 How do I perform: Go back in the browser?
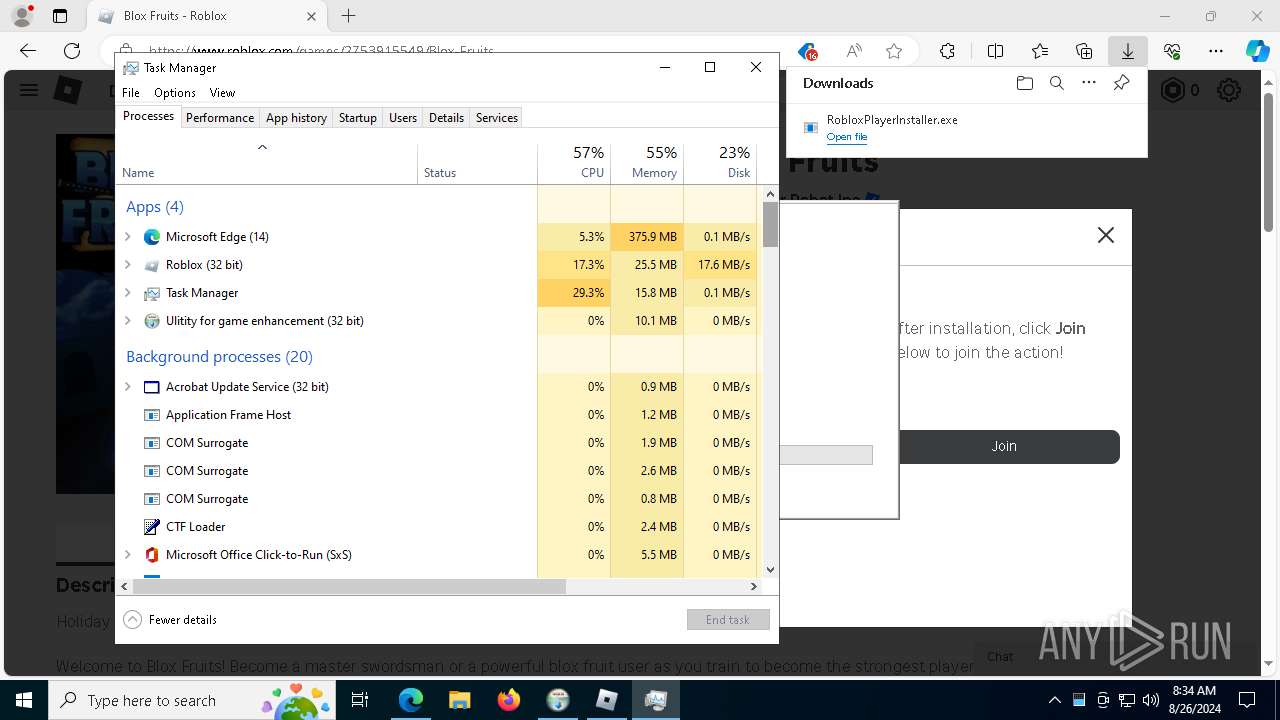click(x=28, y=51)
